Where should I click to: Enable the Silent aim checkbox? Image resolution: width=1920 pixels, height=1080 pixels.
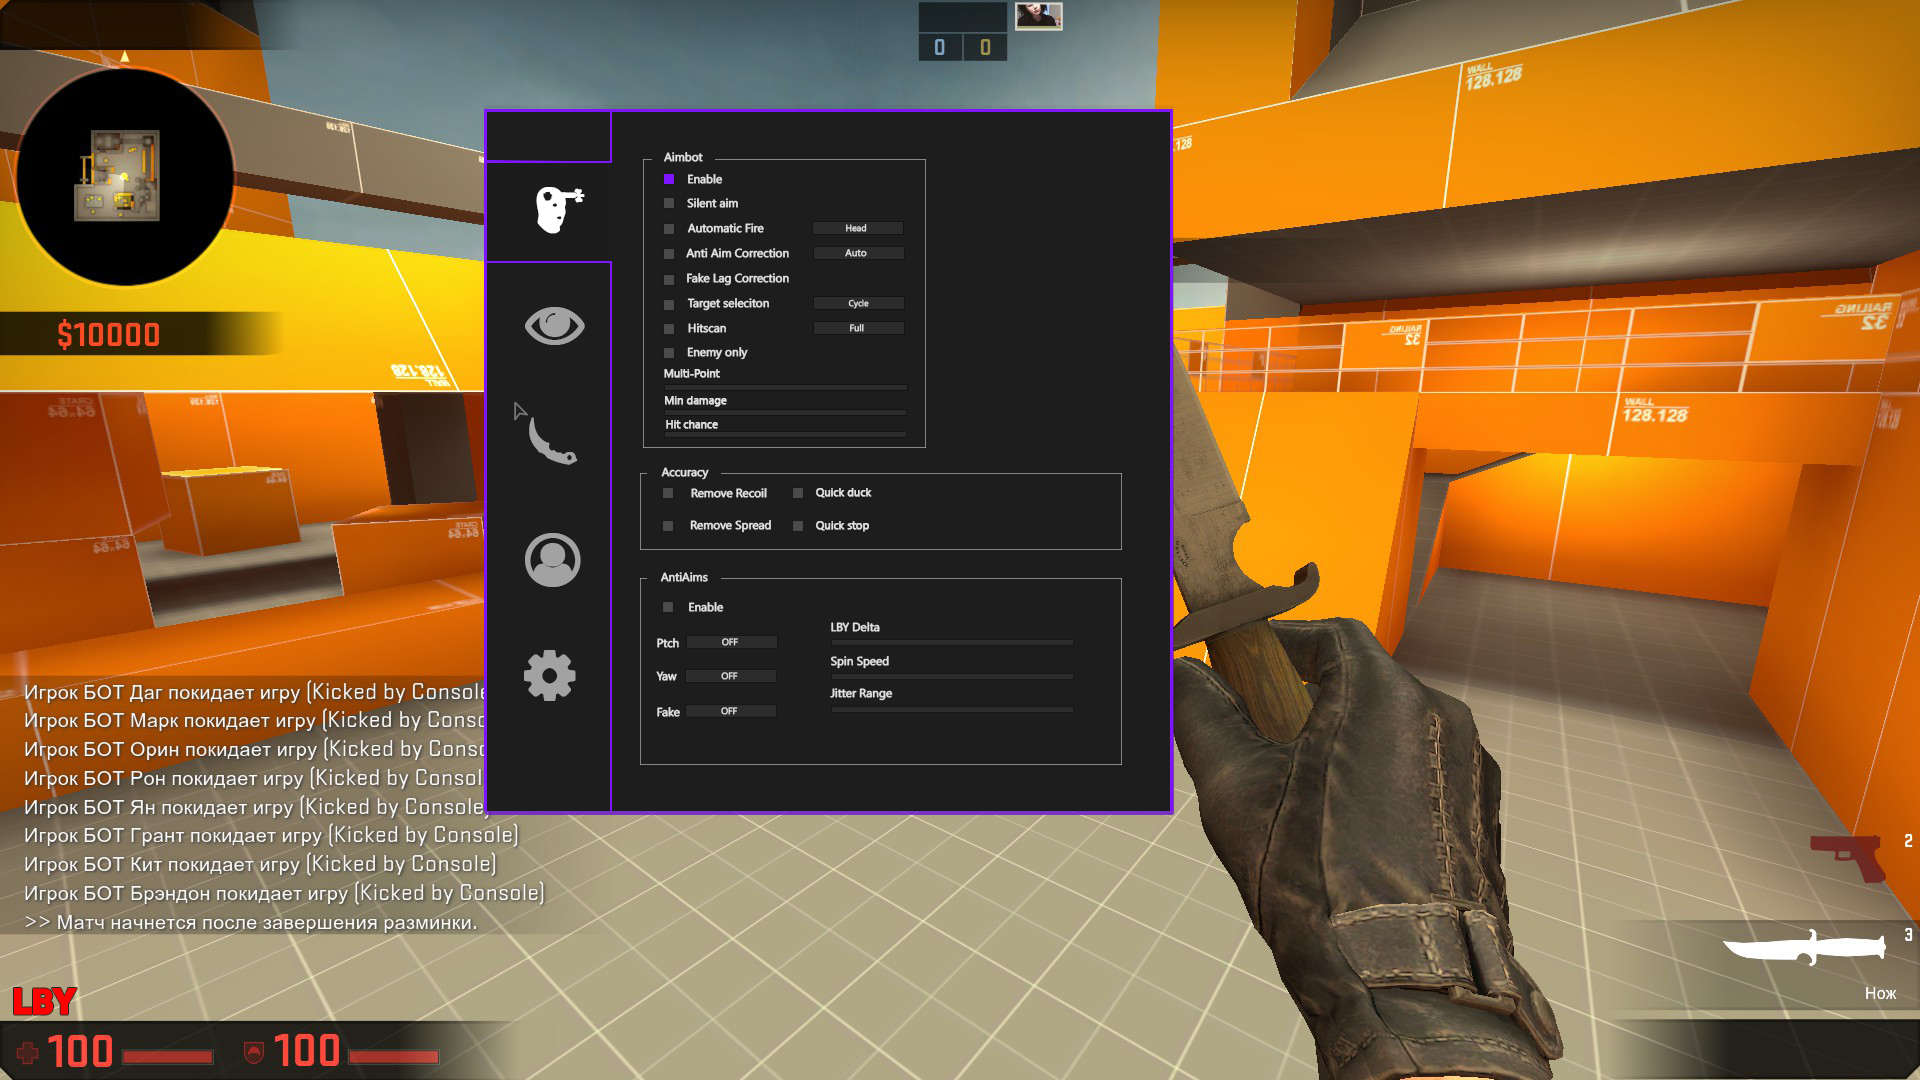coord(669,203)
